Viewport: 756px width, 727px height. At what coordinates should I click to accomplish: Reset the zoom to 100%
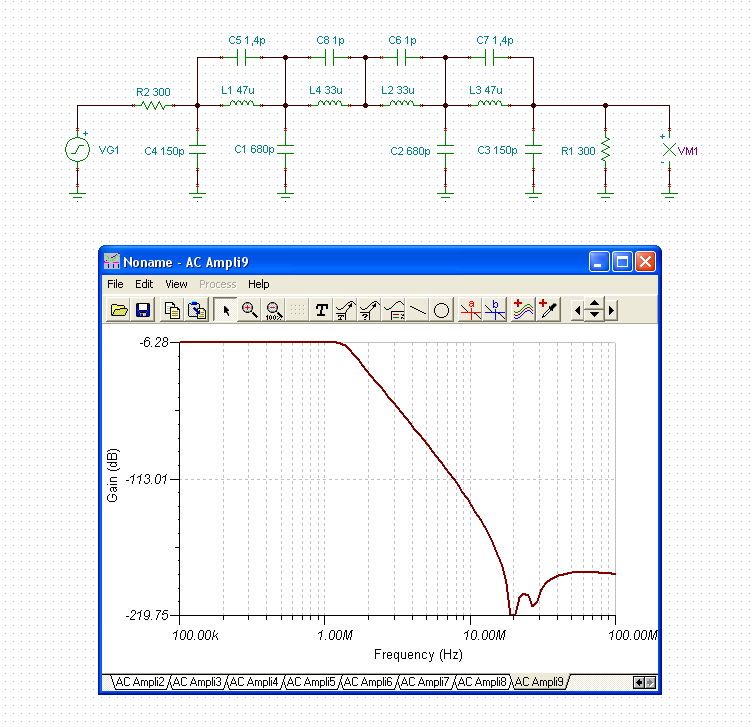pos(273,310)
